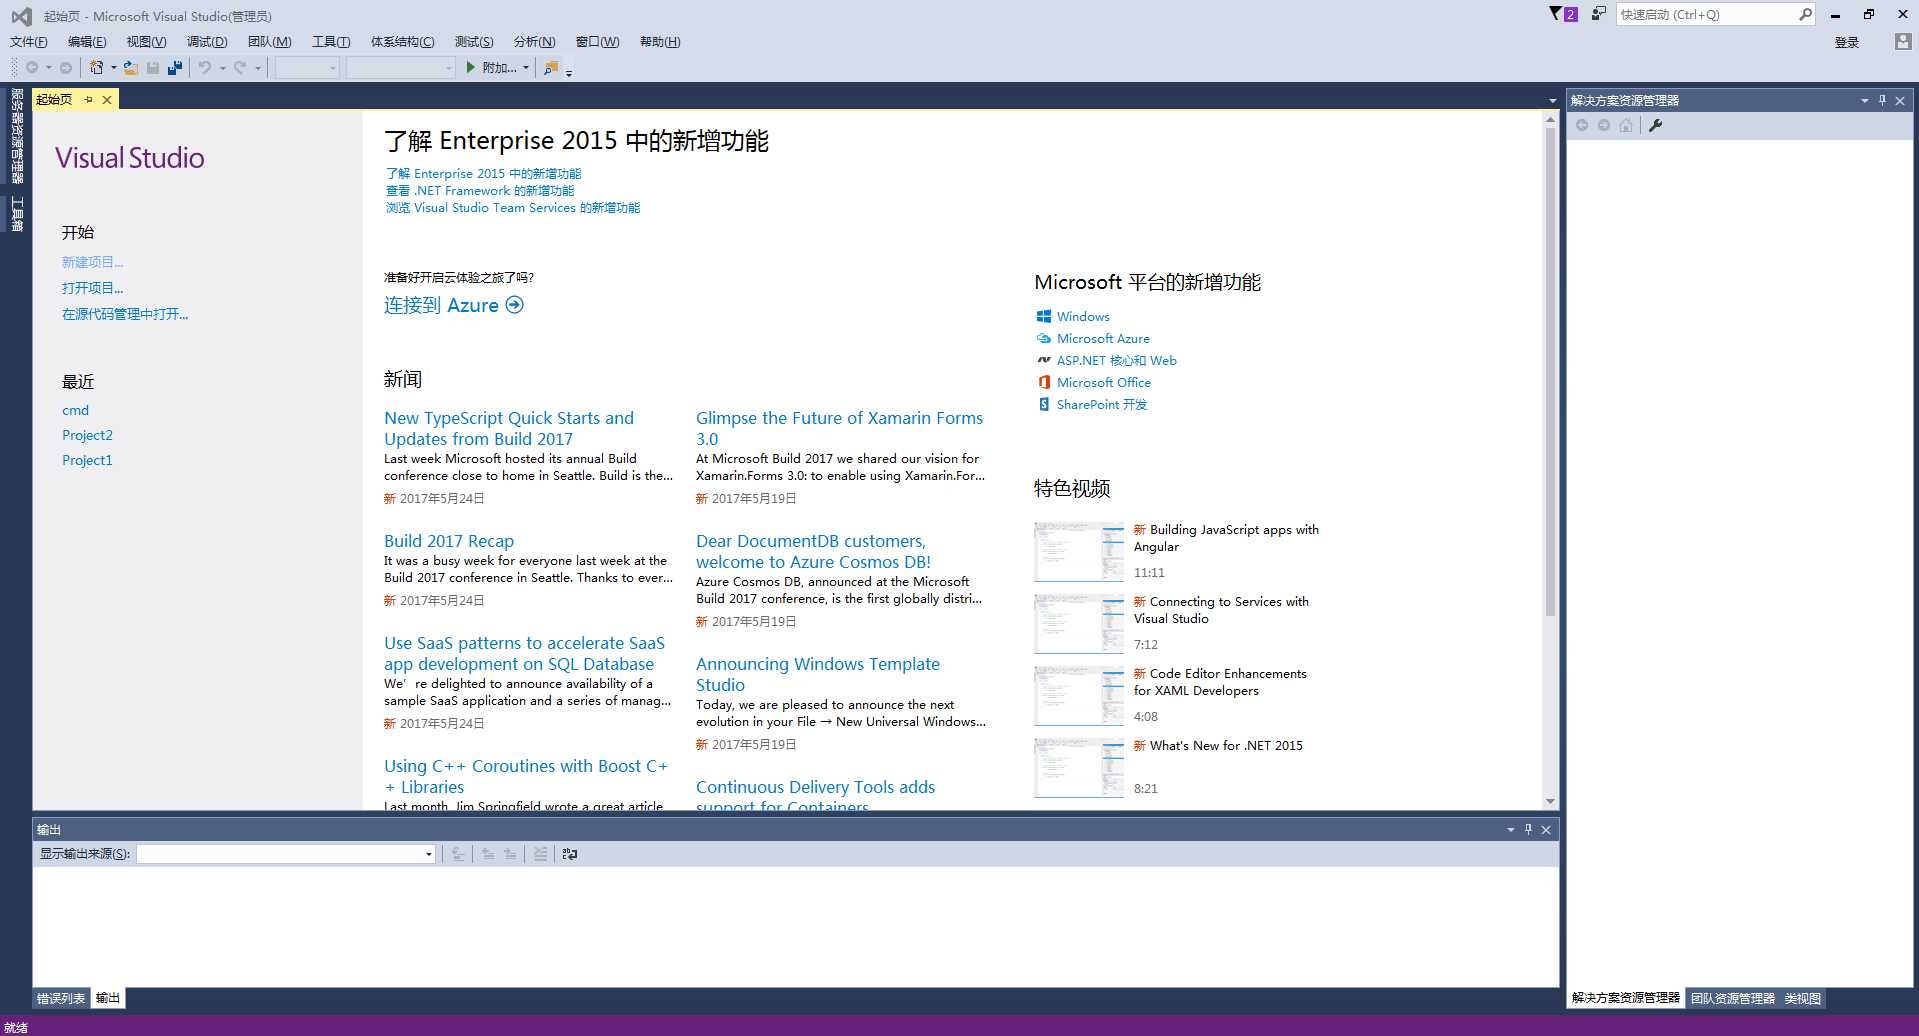
Task: Click Clear All icon in Output toolbar
Action: [540, 854]
